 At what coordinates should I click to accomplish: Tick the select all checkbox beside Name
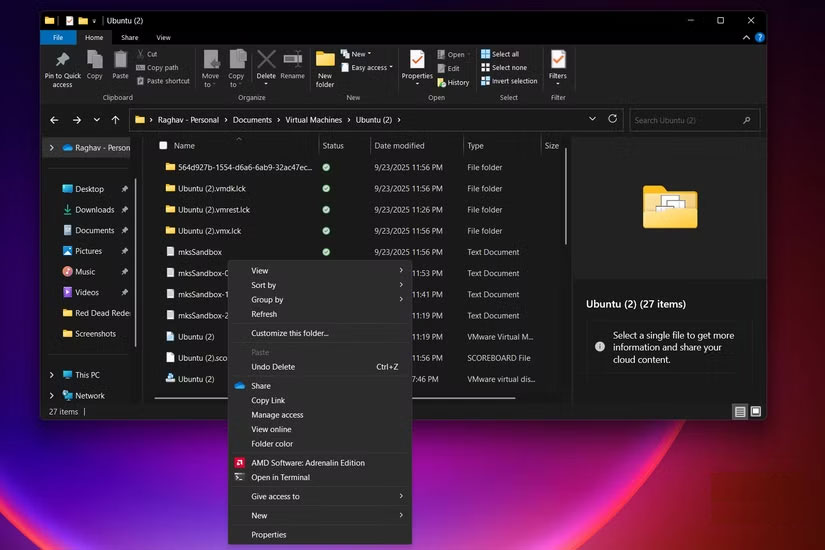tap(163, 146)
